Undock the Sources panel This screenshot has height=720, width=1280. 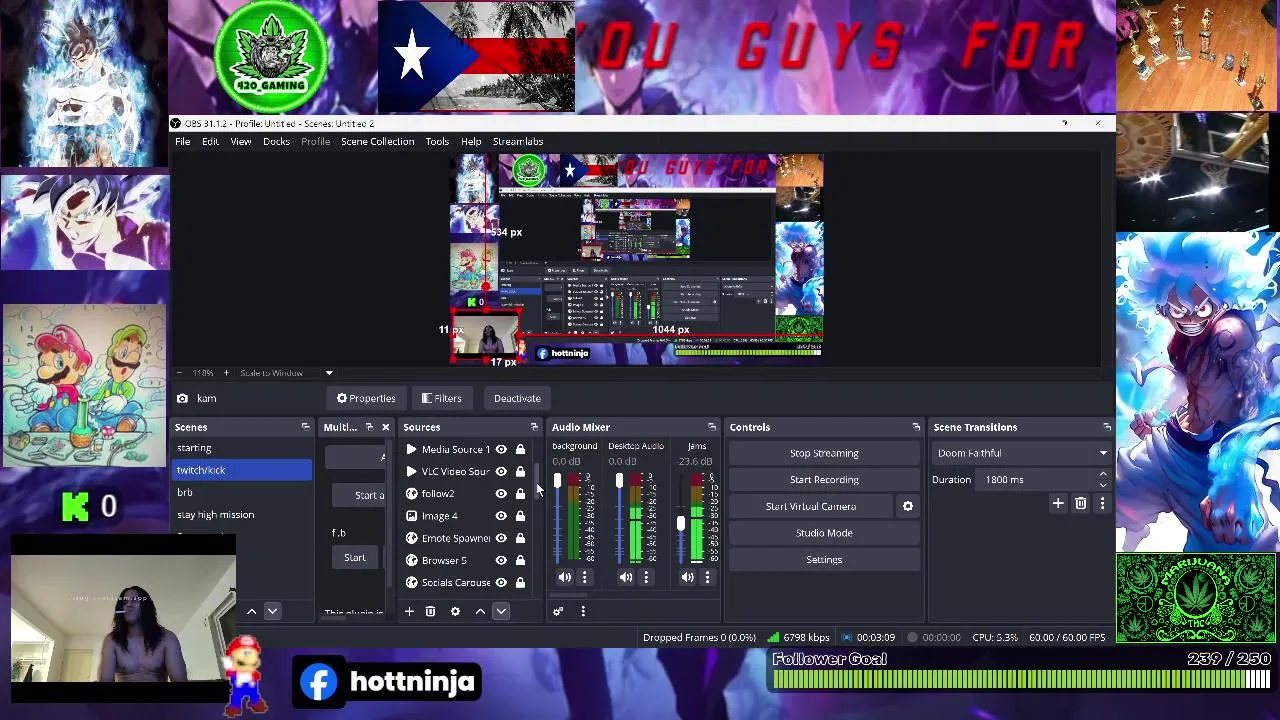pyautogui.click(x=534, y=427)
